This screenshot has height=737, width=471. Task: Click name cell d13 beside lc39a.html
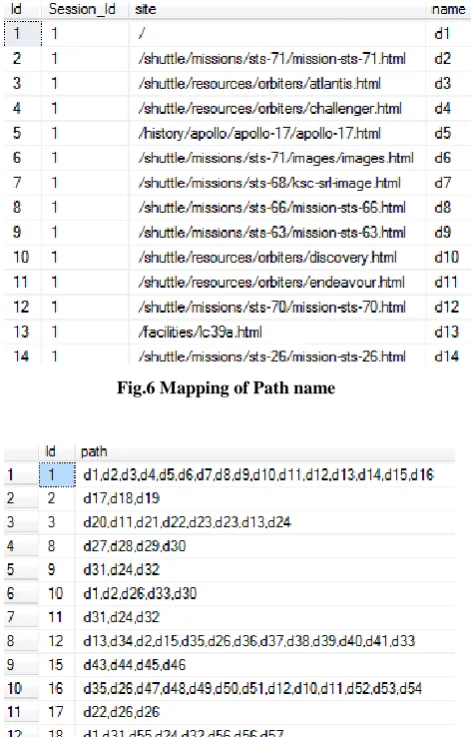click(447, 332)
